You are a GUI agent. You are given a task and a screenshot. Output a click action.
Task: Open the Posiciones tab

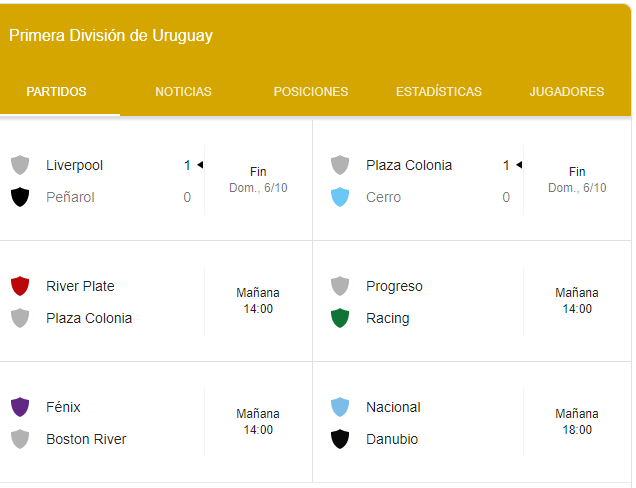point(311,92)
